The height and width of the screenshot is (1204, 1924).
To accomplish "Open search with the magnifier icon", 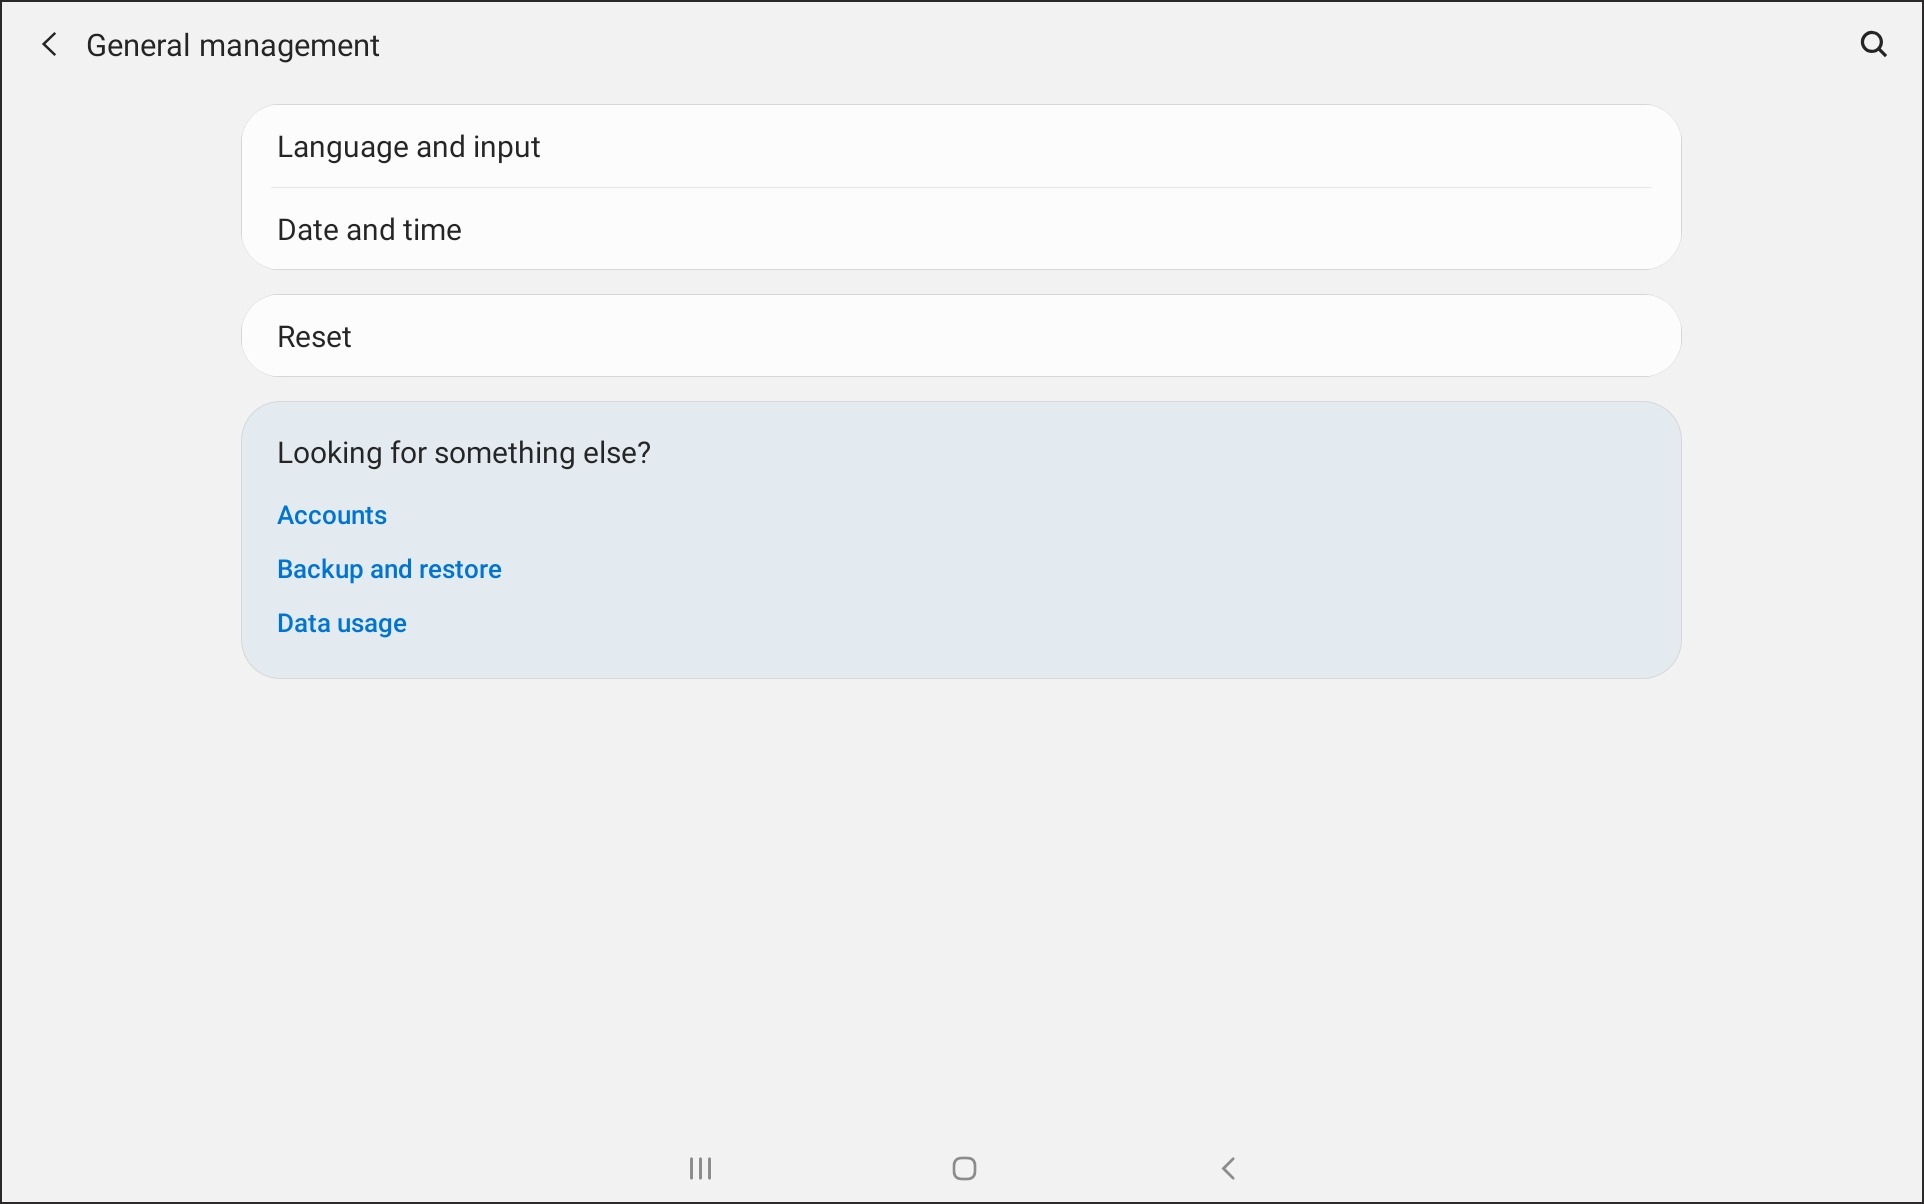I will (1873, 45).
